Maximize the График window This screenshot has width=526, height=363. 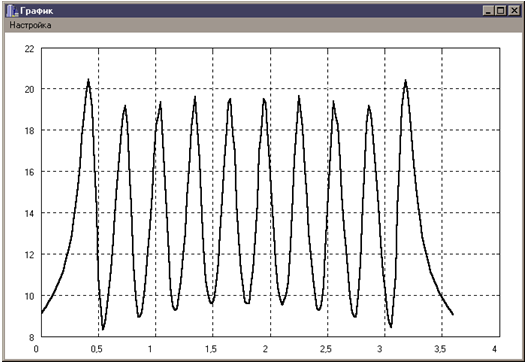(x=500, y=11)
